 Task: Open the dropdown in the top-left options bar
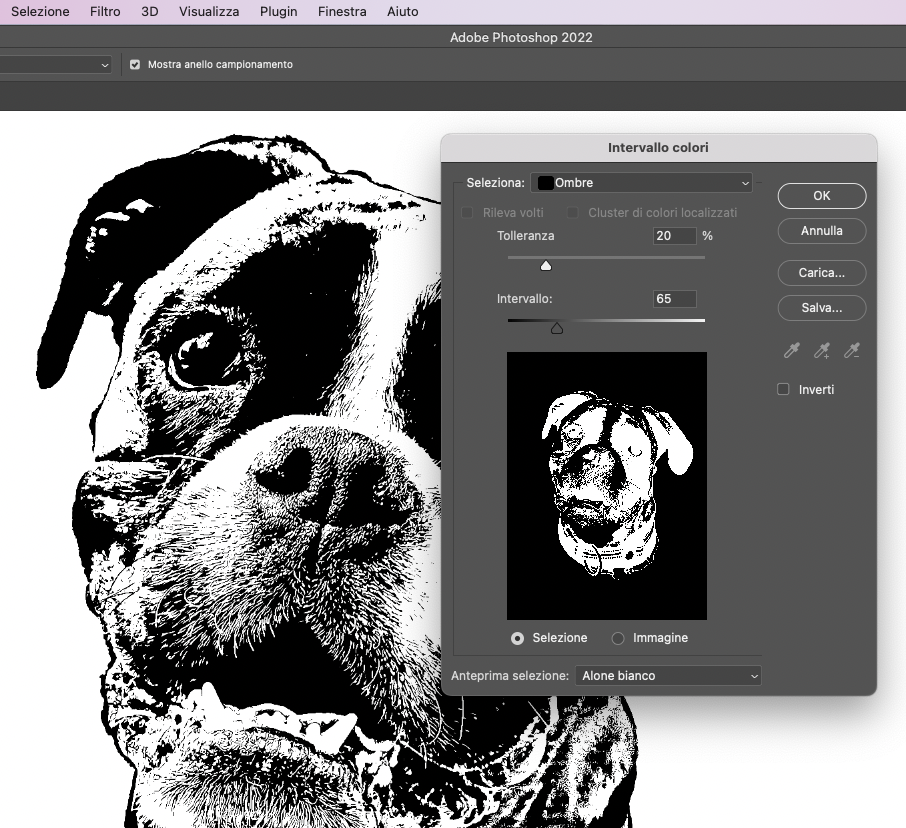pos(55,64)
